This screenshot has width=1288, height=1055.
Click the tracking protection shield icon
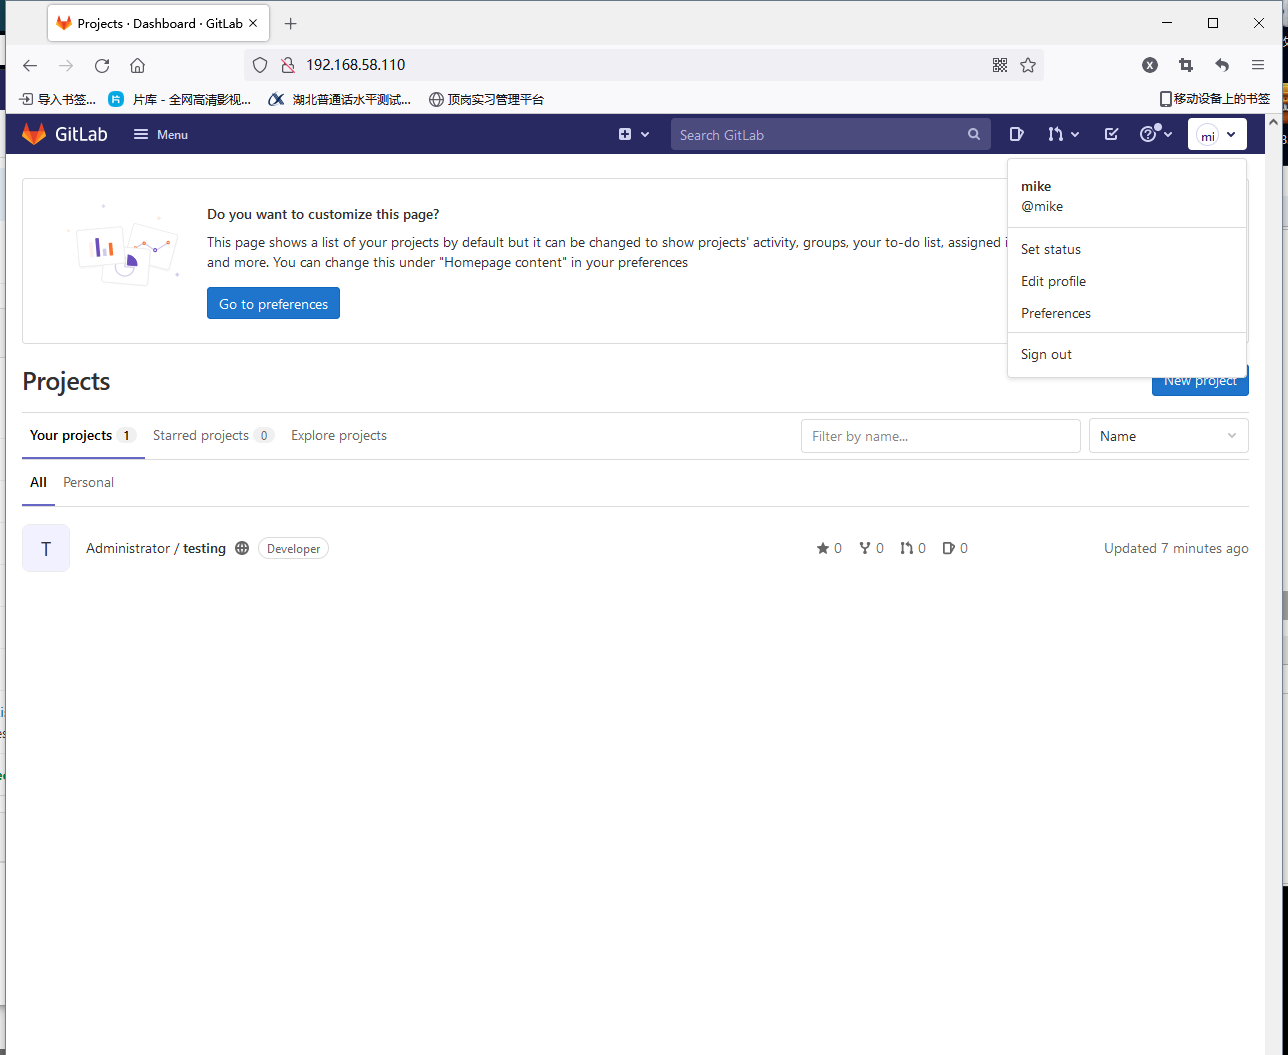click(260, 65)
